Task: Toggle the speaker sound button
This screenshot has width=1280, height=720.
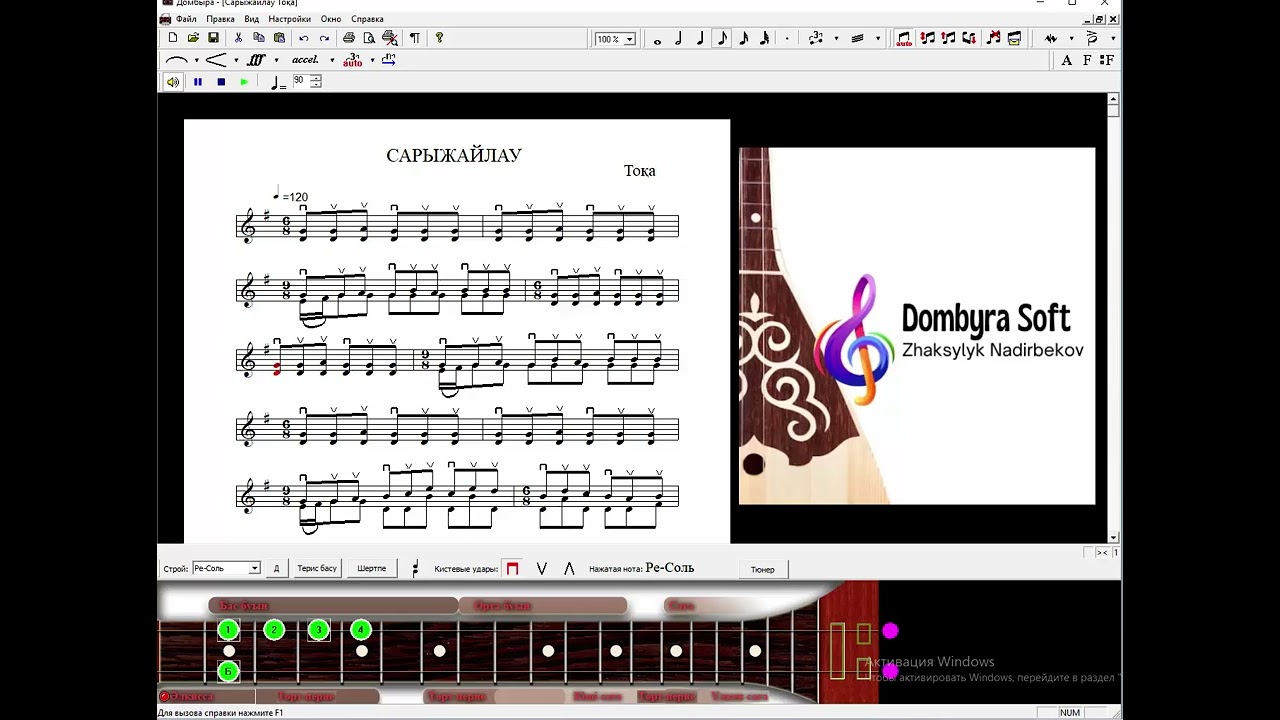Action: (x=173, y=82)
